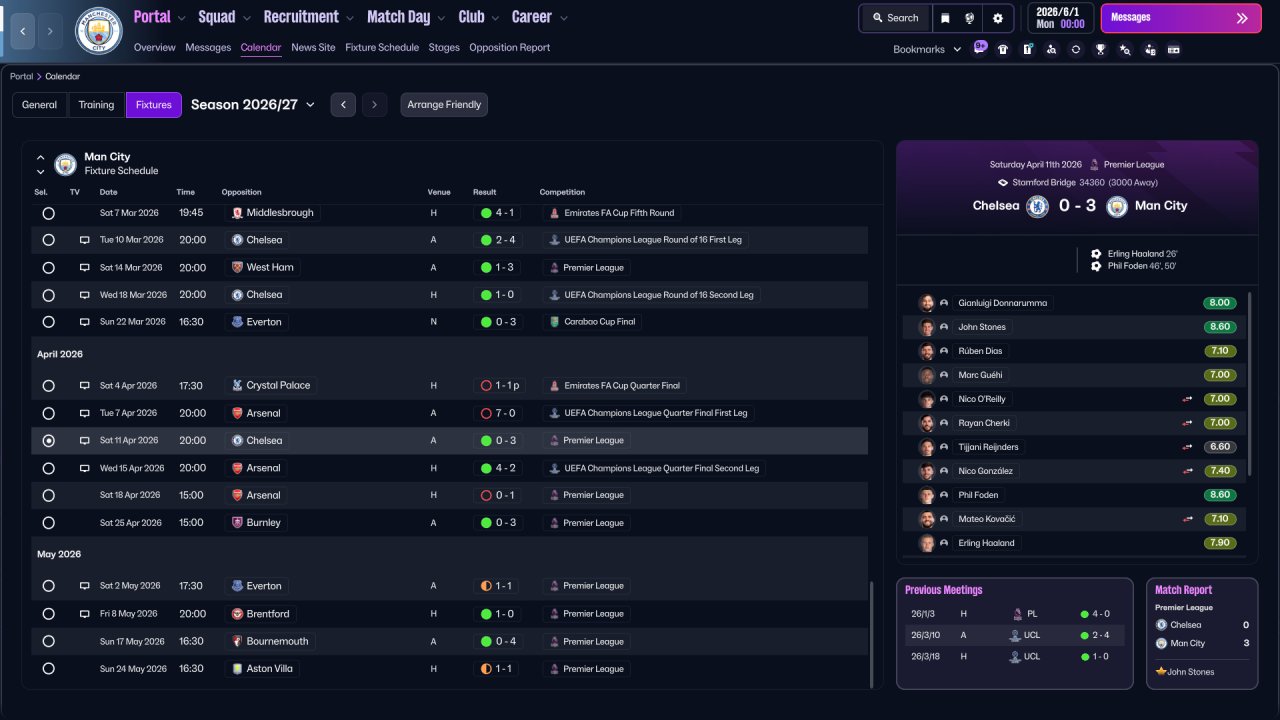Screen dimensions: 1280x720
Task: Switch to the Training calendar view
Action: (x=96, y=105)
